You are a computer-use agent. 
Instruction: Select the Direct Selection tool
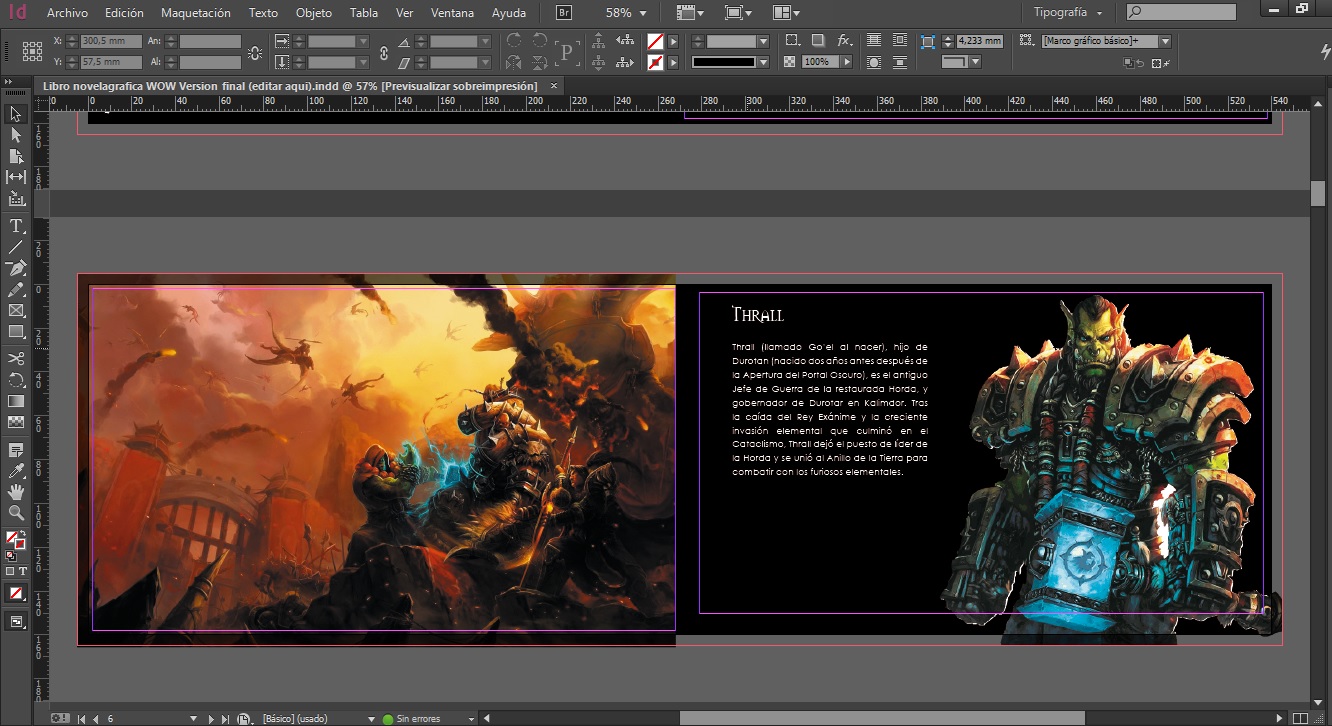pos(16,135)
